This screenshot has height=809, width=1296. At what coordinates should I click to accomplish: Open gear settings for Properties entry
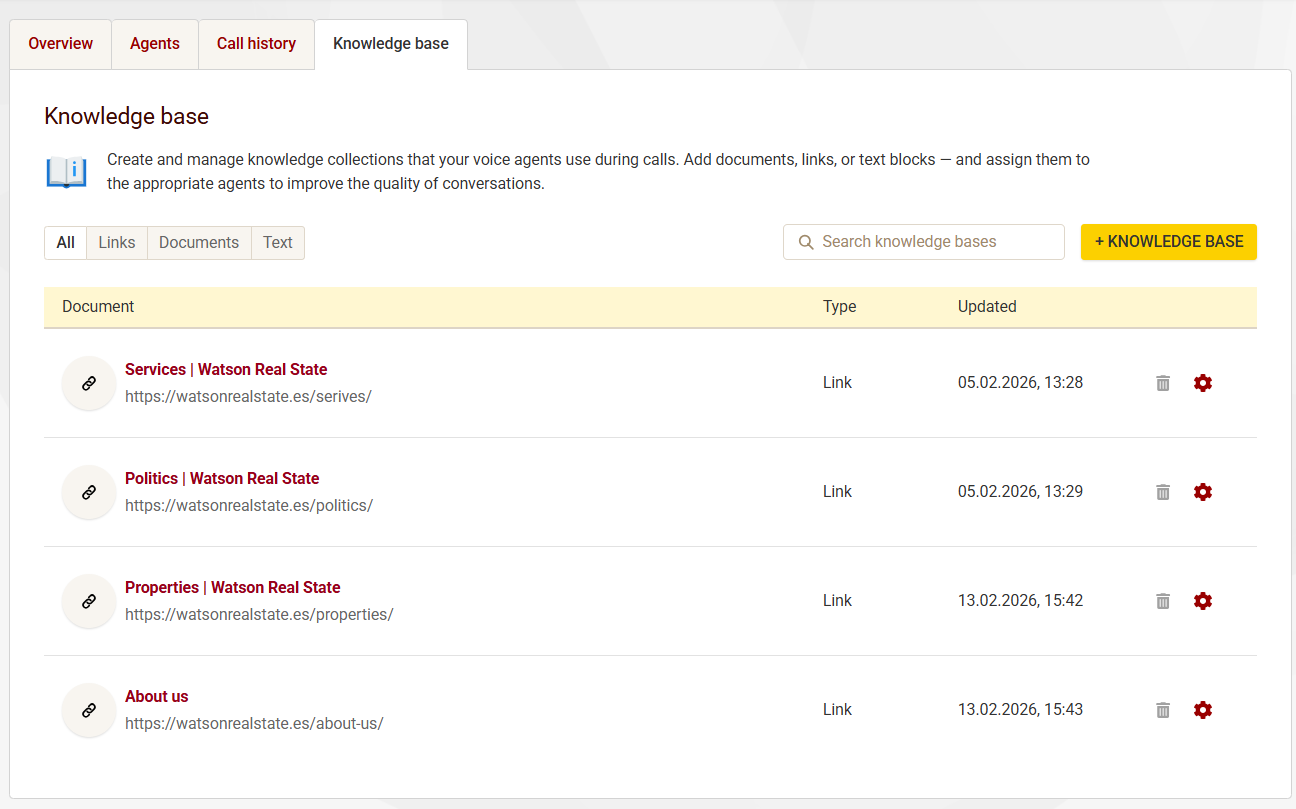click(1203, 601)
